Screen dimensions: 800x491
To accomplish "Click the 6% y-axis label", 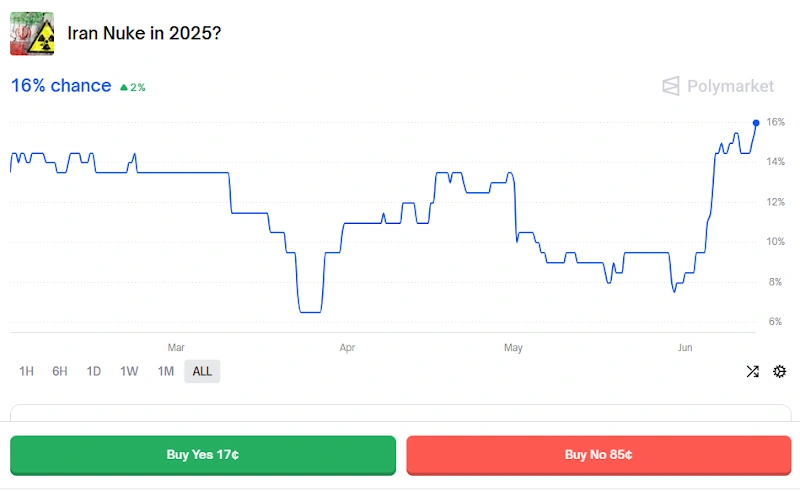I will tap(776, 322).
